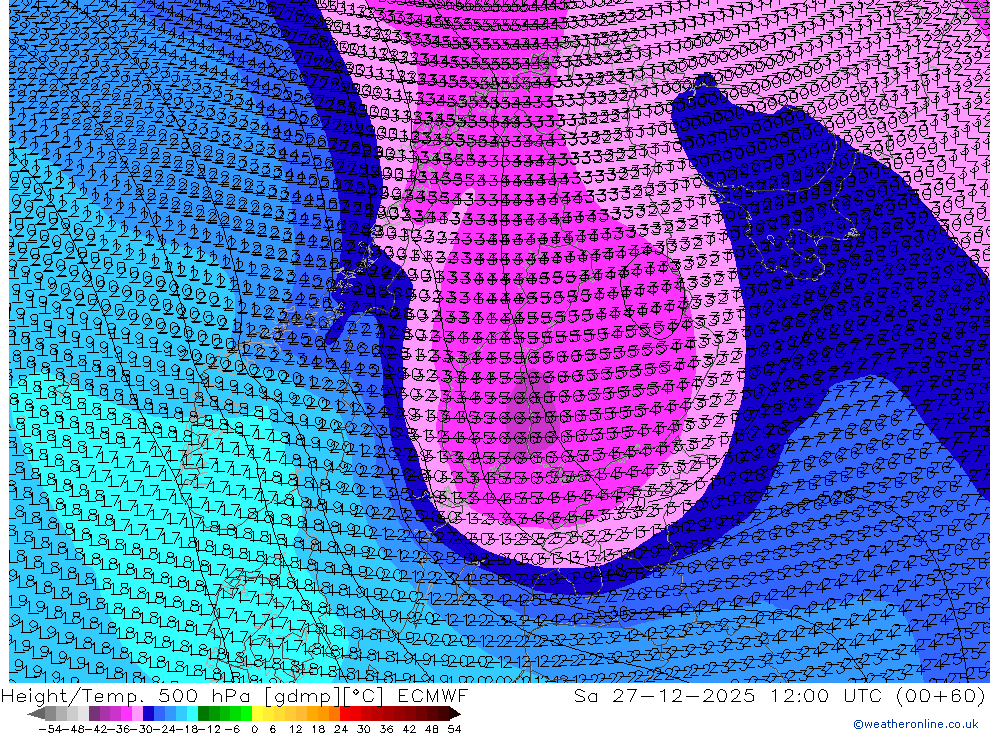The width and height of the screenshot is (1000, 733).
Task: Select the cyan swatch in the temperature legend
Action: [x=192, y=714]
